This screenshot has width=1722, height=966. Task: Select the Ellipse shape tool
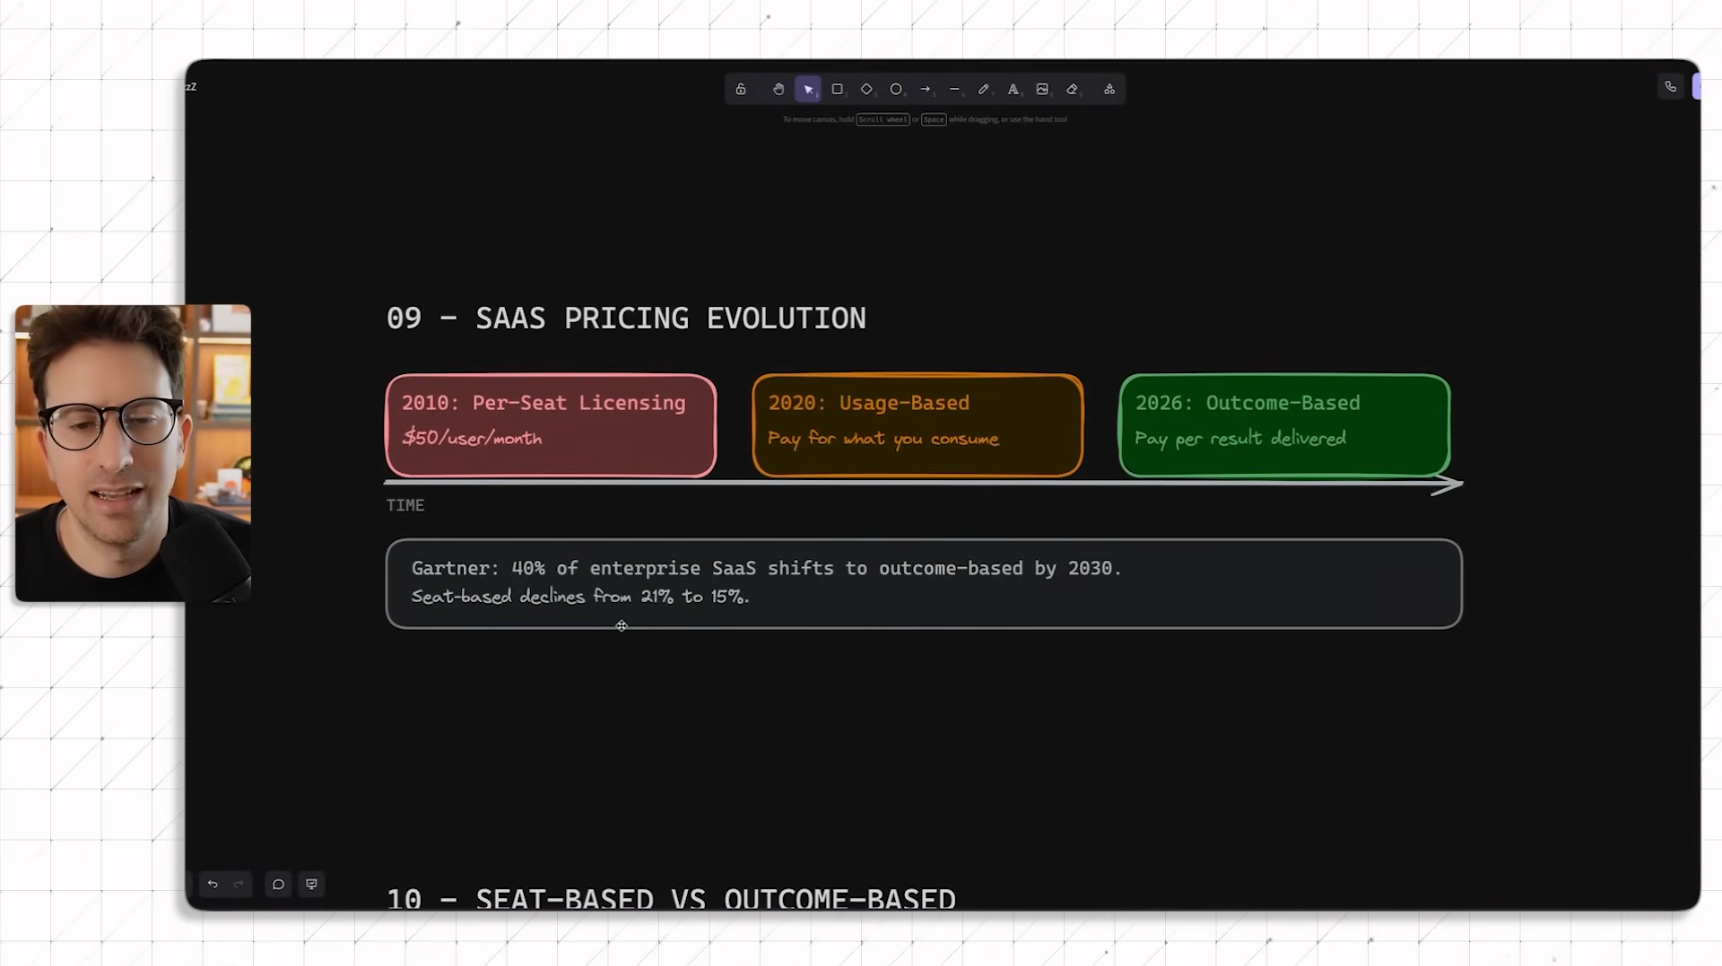point(896,89)
